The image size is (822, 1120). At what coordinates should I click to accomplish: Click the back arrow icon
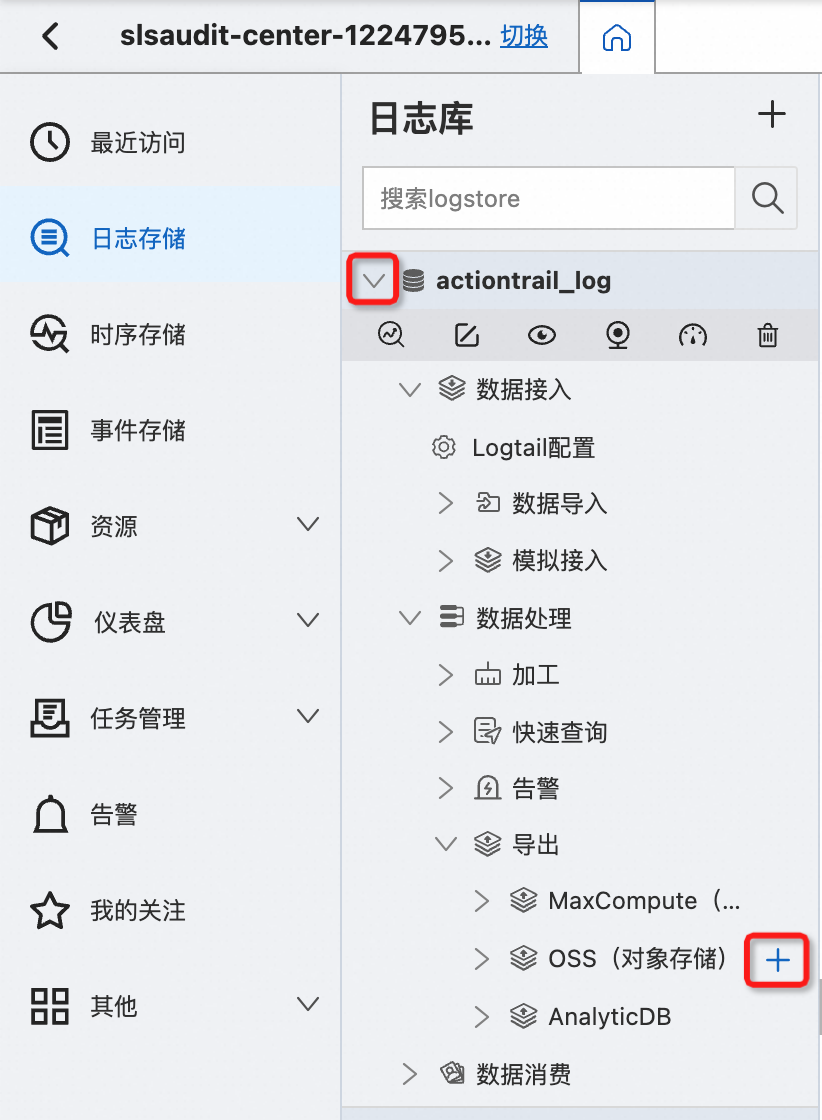point(50,36)
